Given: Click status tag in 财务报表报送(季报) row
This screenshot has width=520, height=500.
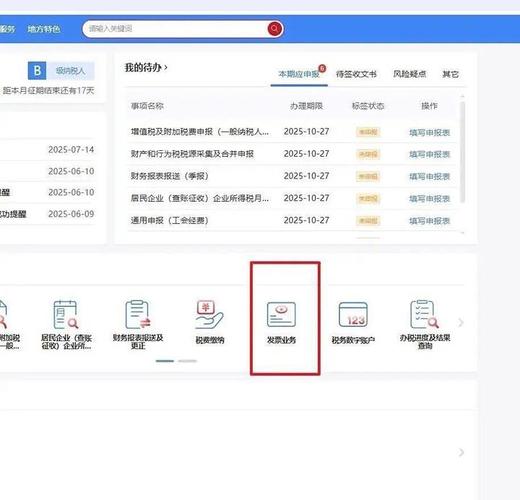Looking at the screenshot, I should (368, 176).
